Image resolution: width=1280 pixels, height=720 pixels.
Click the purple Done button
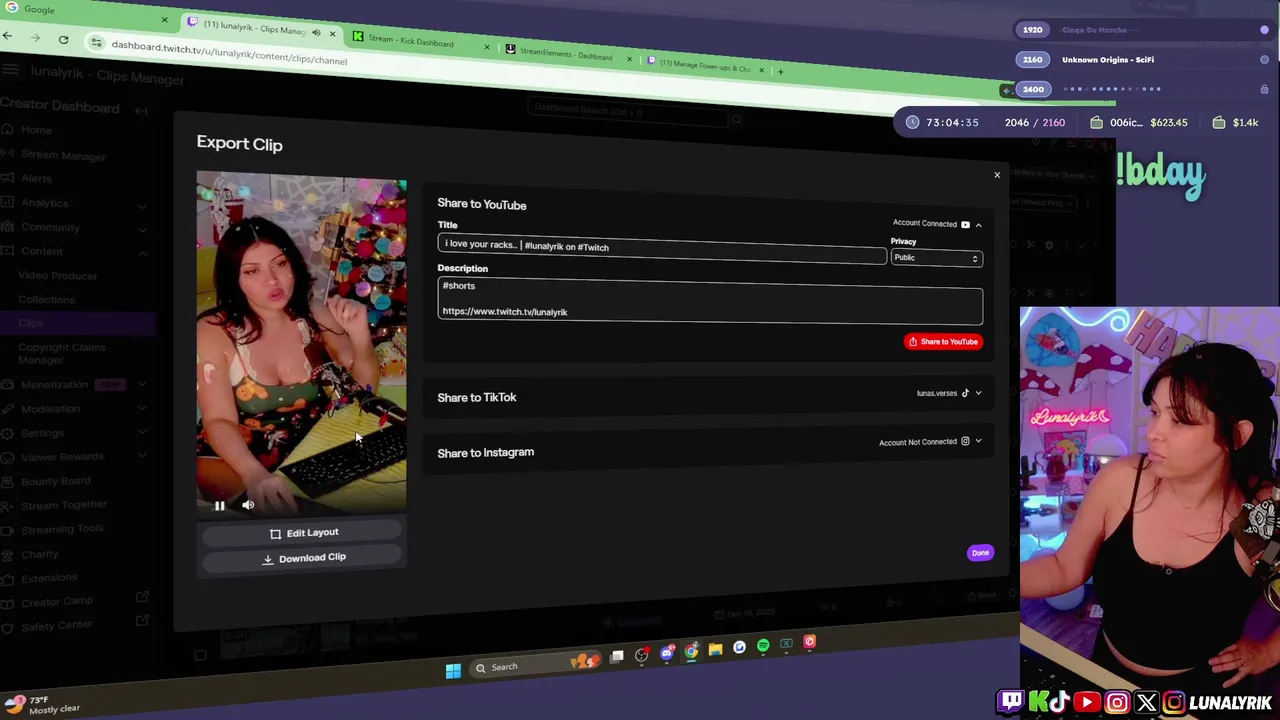(980, 553)
